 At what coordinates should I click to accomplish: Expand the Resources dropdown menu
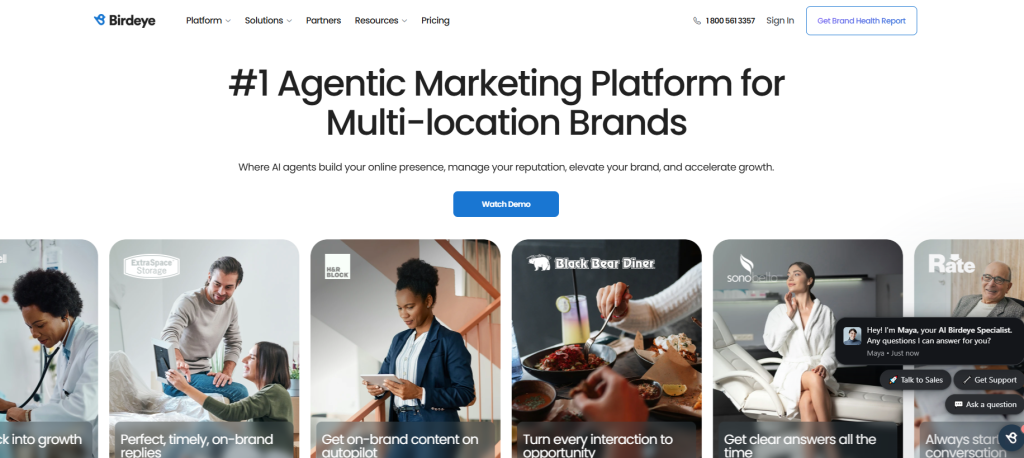click(381, 21)
